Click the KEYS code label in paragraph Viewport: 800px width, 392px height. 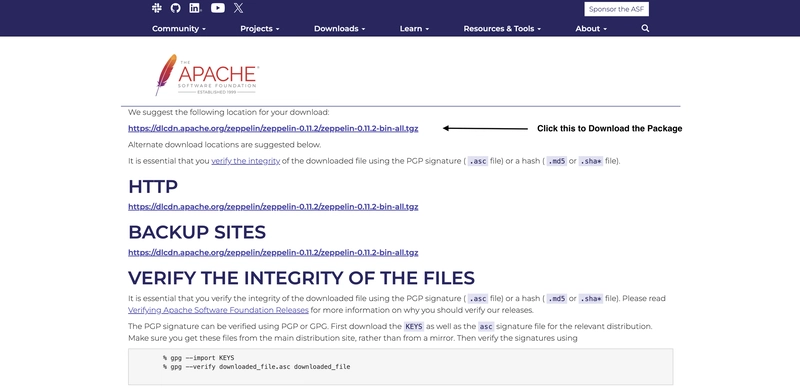click(x=414, y=326)
